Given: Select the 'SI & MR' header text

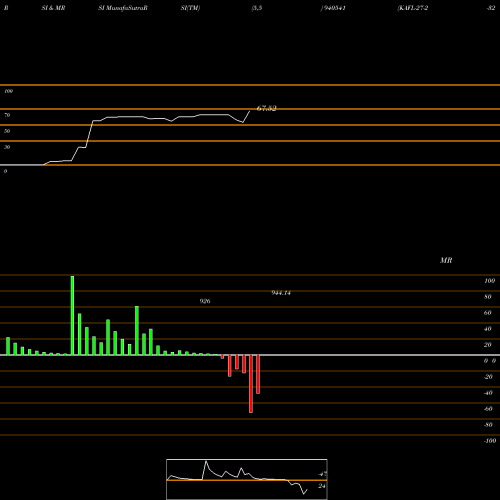Looking at the screenshot, I should click(x=53, y=8).
